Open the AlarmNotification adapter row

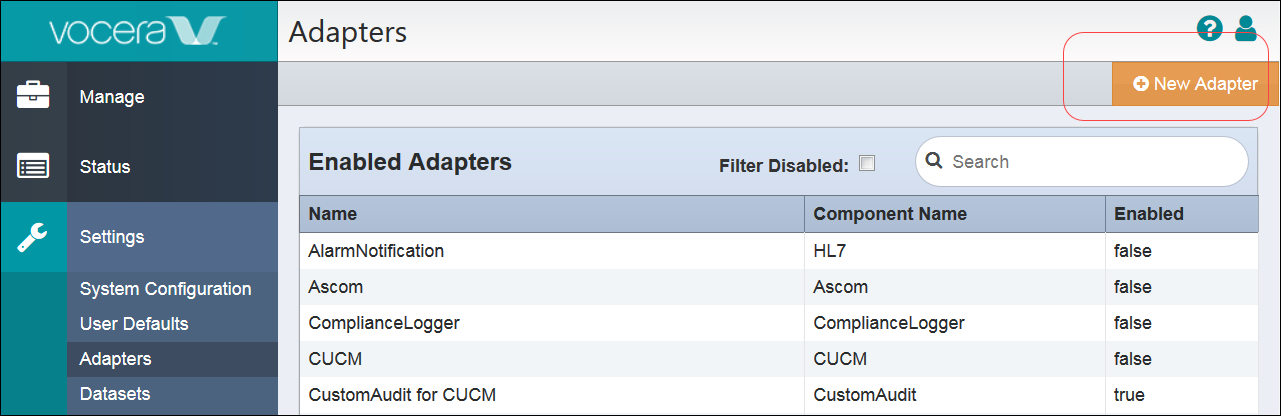coord(376,251)
